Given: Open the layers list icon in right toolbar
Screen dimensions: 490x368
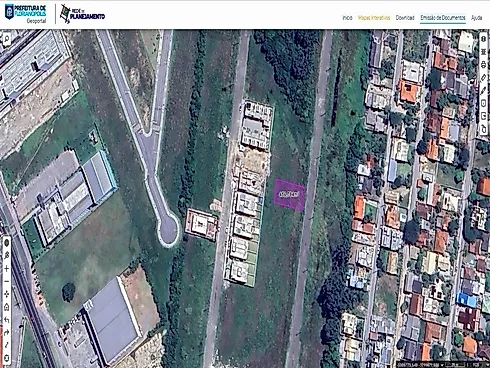Looking at the screenshot, I should (484, 52).
